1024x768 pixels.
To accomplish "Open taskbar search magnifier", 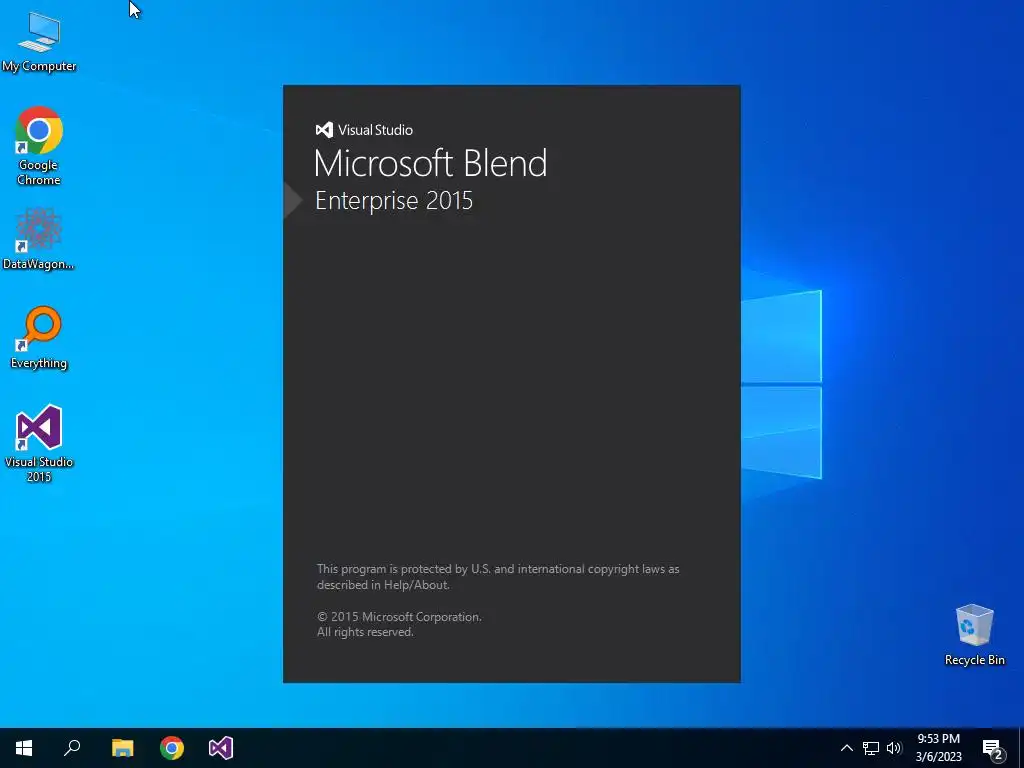I will tap(72, 748).
